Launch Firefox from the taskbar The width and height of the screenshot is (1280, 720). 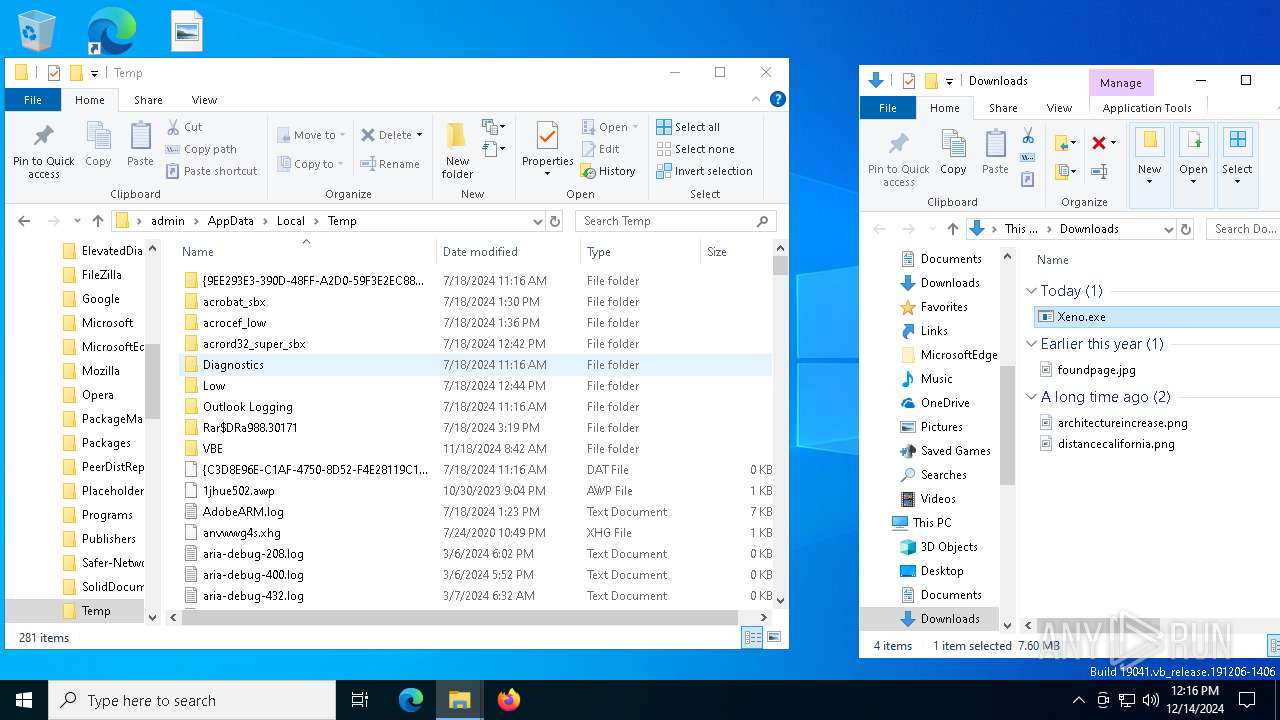click(x=509, y=700)
